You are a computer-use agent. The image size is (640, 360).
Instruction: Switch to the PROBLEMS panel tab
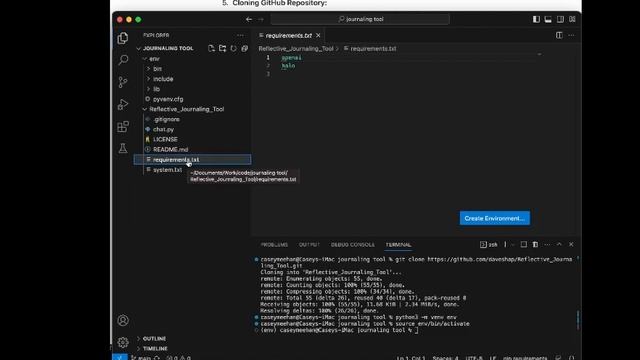(274, 244)
